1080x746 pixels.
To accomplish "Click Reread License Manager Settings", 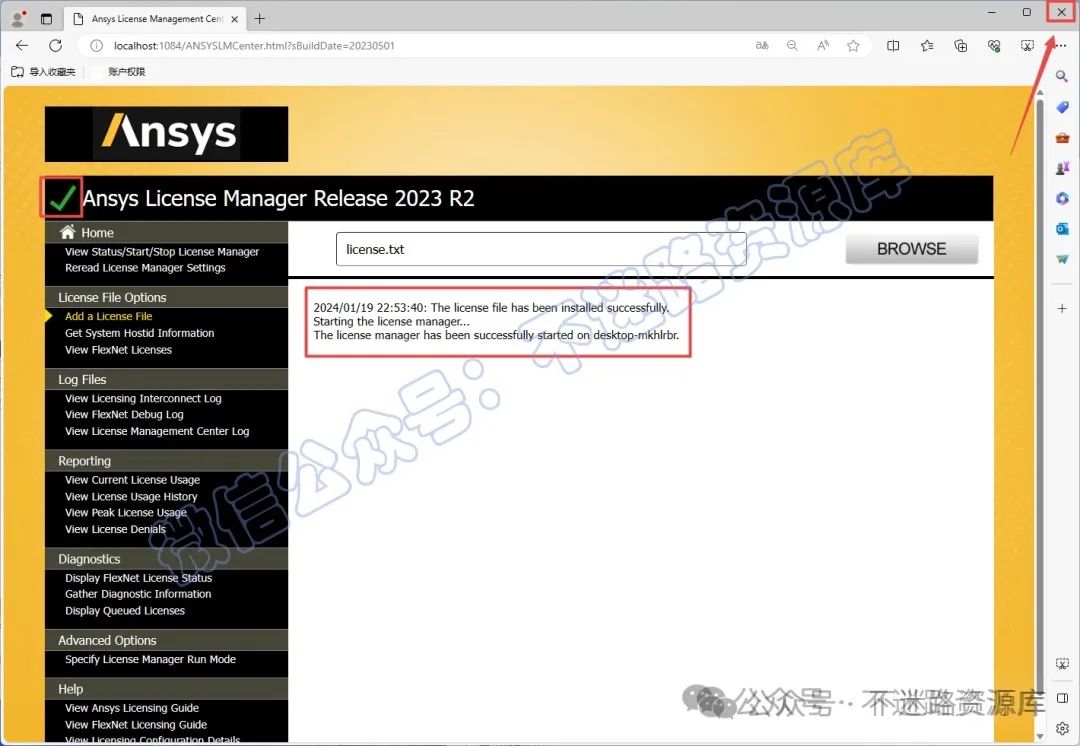I will click(145, 268).
